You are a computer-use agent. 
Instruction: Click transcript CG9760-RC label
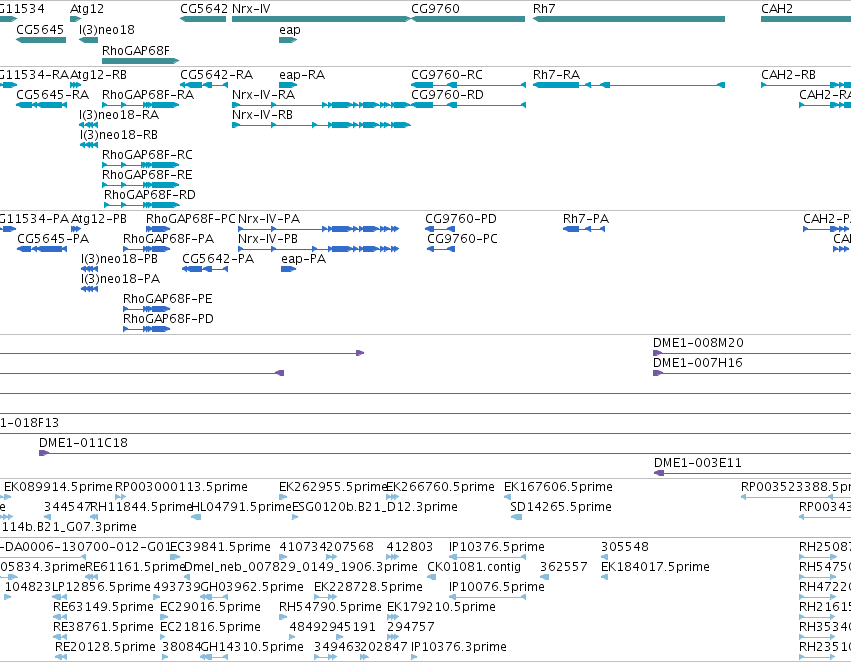click(x=447, y=74)
